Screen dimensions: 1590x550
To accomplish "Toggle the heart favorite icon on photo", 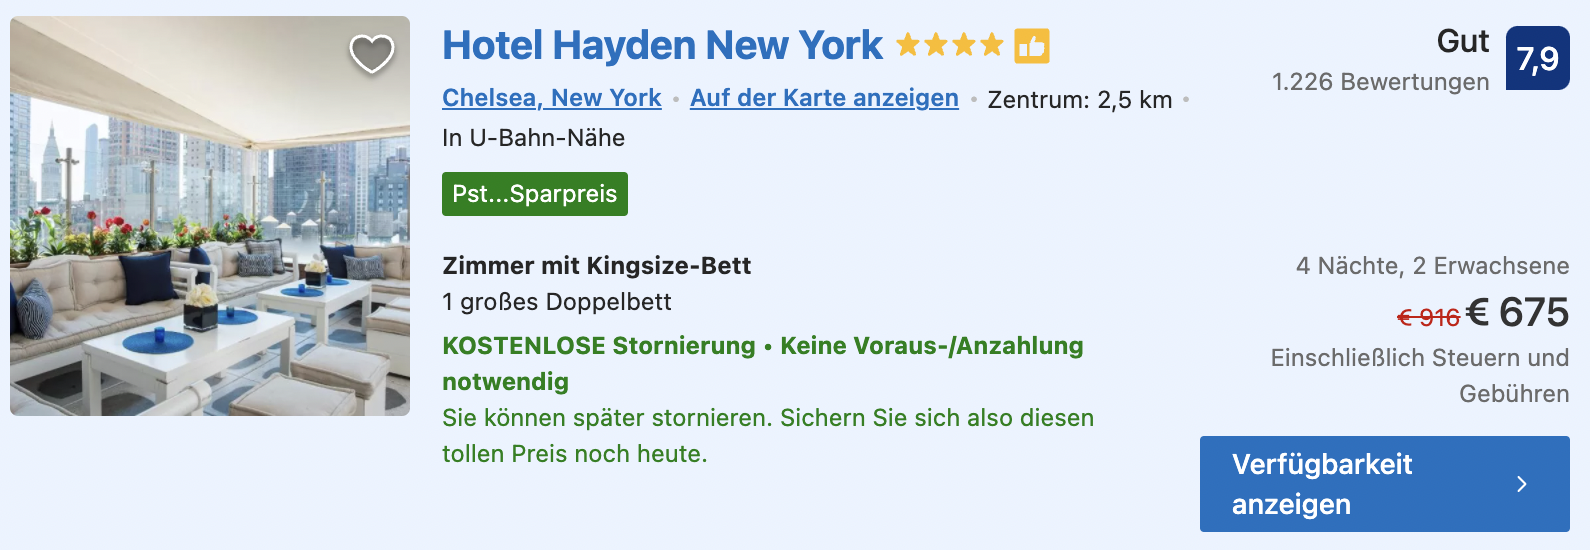I will click(372, 54).
